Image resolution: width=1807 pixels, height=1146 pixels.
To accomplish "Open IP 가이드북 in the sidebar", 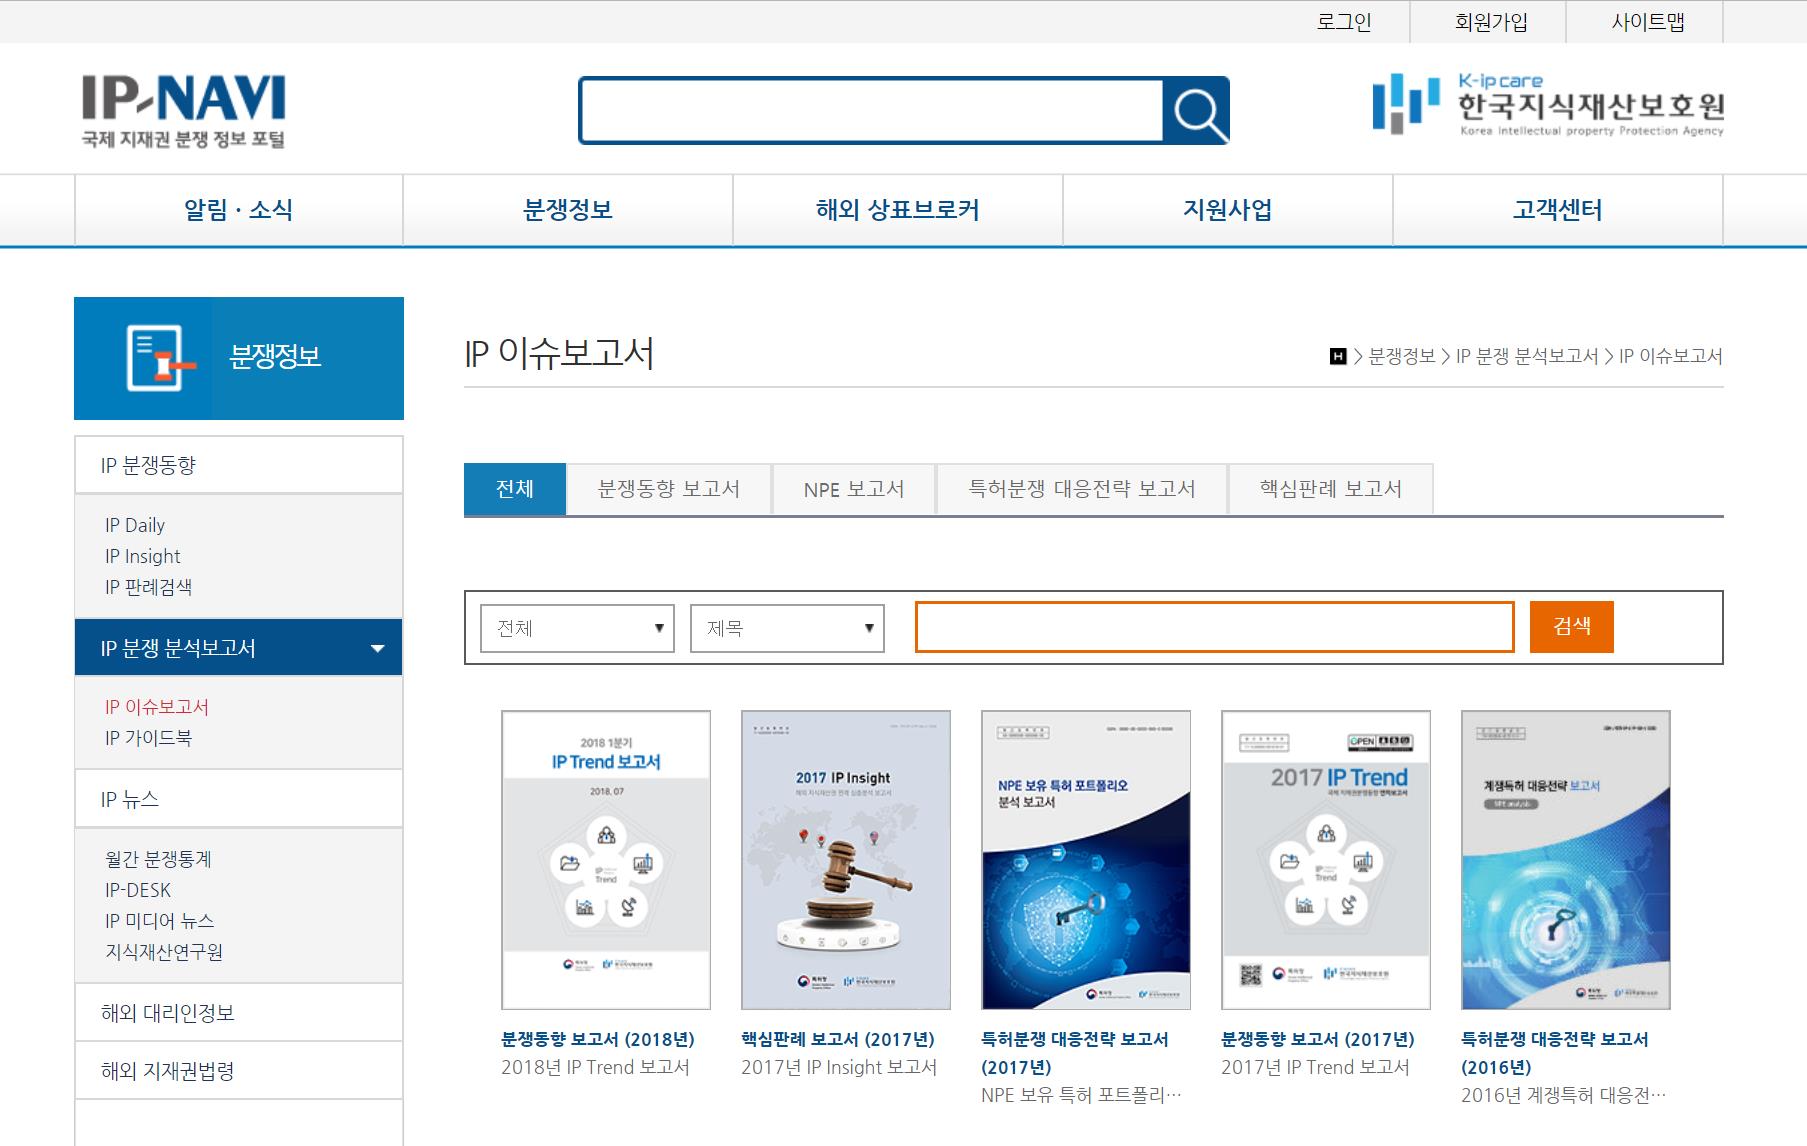I will [148, 738].
